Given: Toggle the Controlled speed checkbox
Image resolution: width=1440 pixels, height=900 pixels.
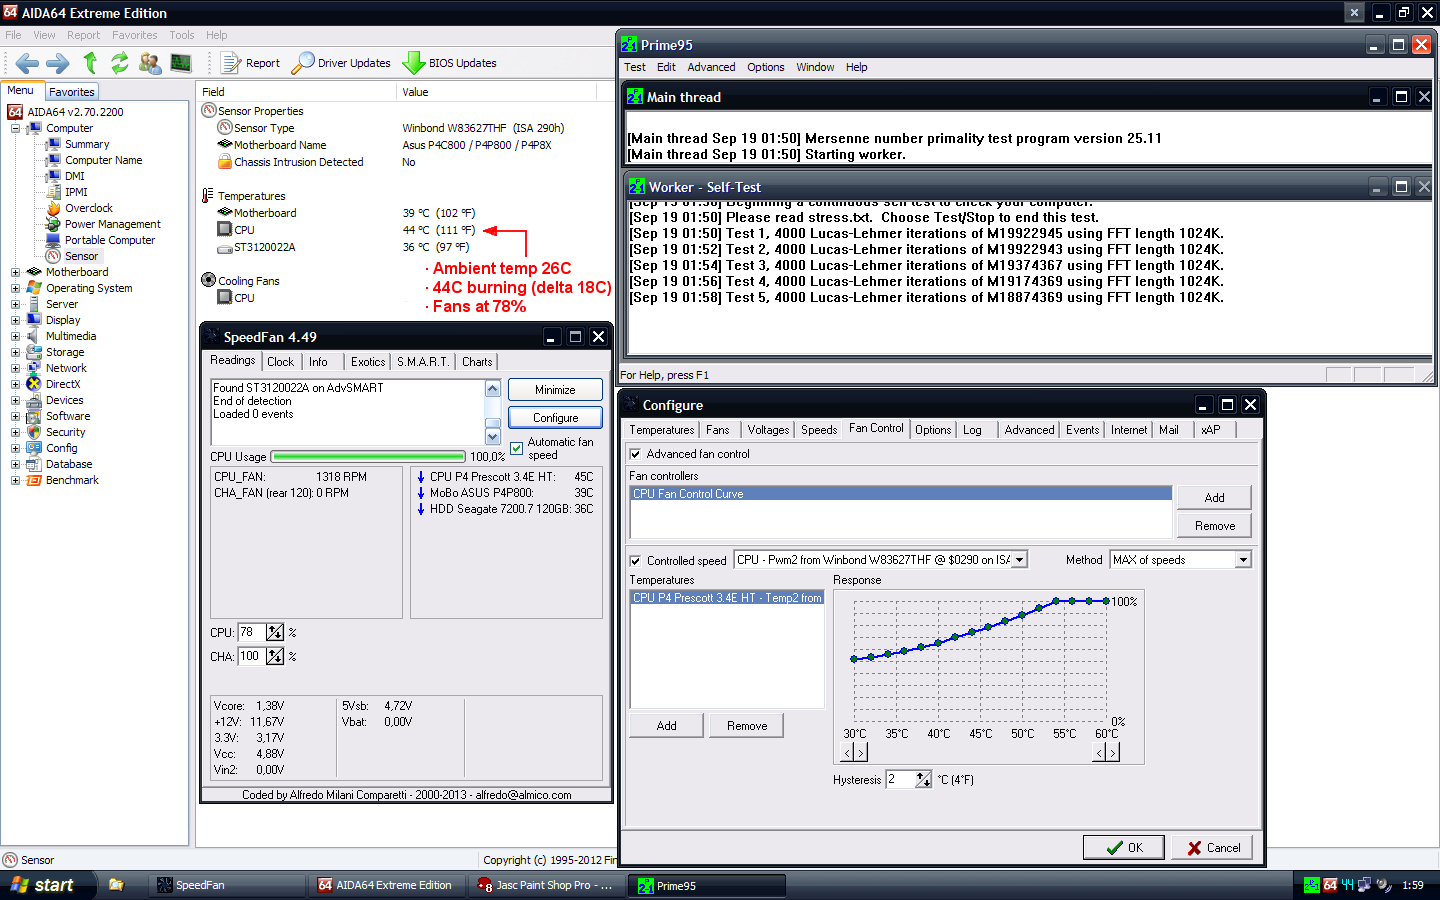Looking at the screenshot, I should pos(635,561).
